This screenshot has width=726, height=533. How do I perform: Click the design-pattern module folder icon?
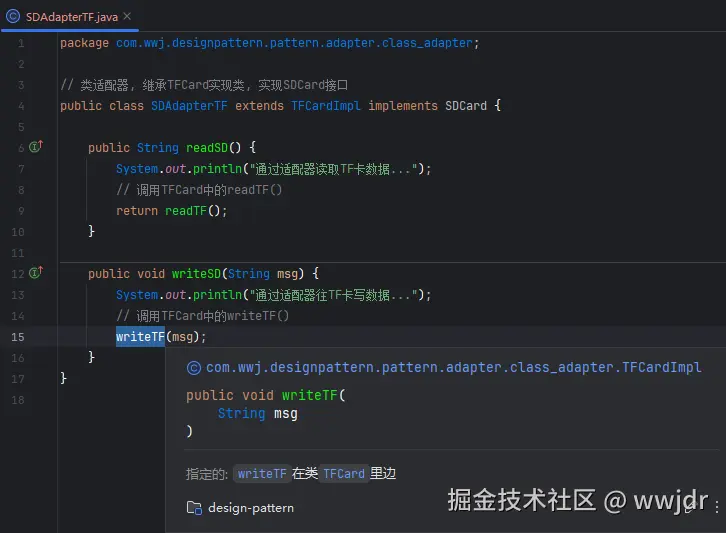(x=194, y=508)
